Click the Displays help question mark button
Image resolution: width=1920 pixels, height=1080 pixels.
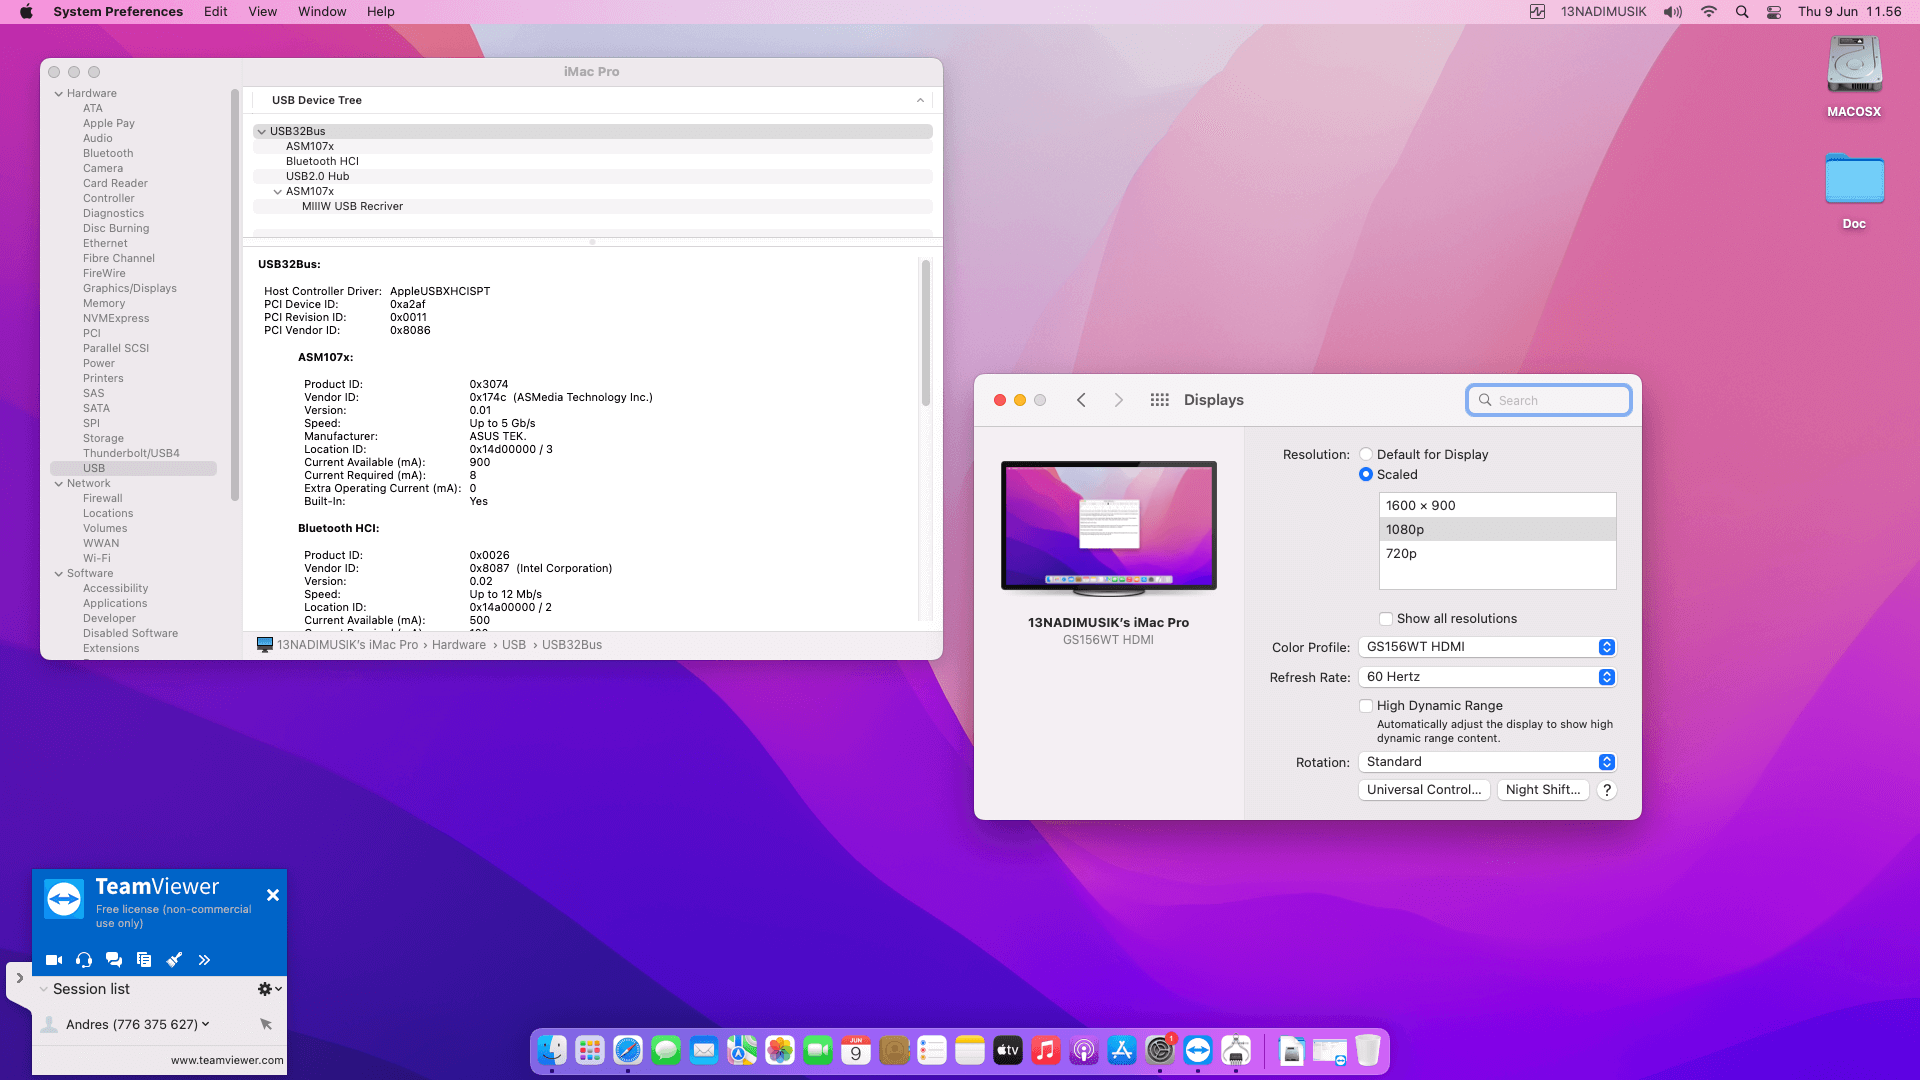[x=1607, y=790]
